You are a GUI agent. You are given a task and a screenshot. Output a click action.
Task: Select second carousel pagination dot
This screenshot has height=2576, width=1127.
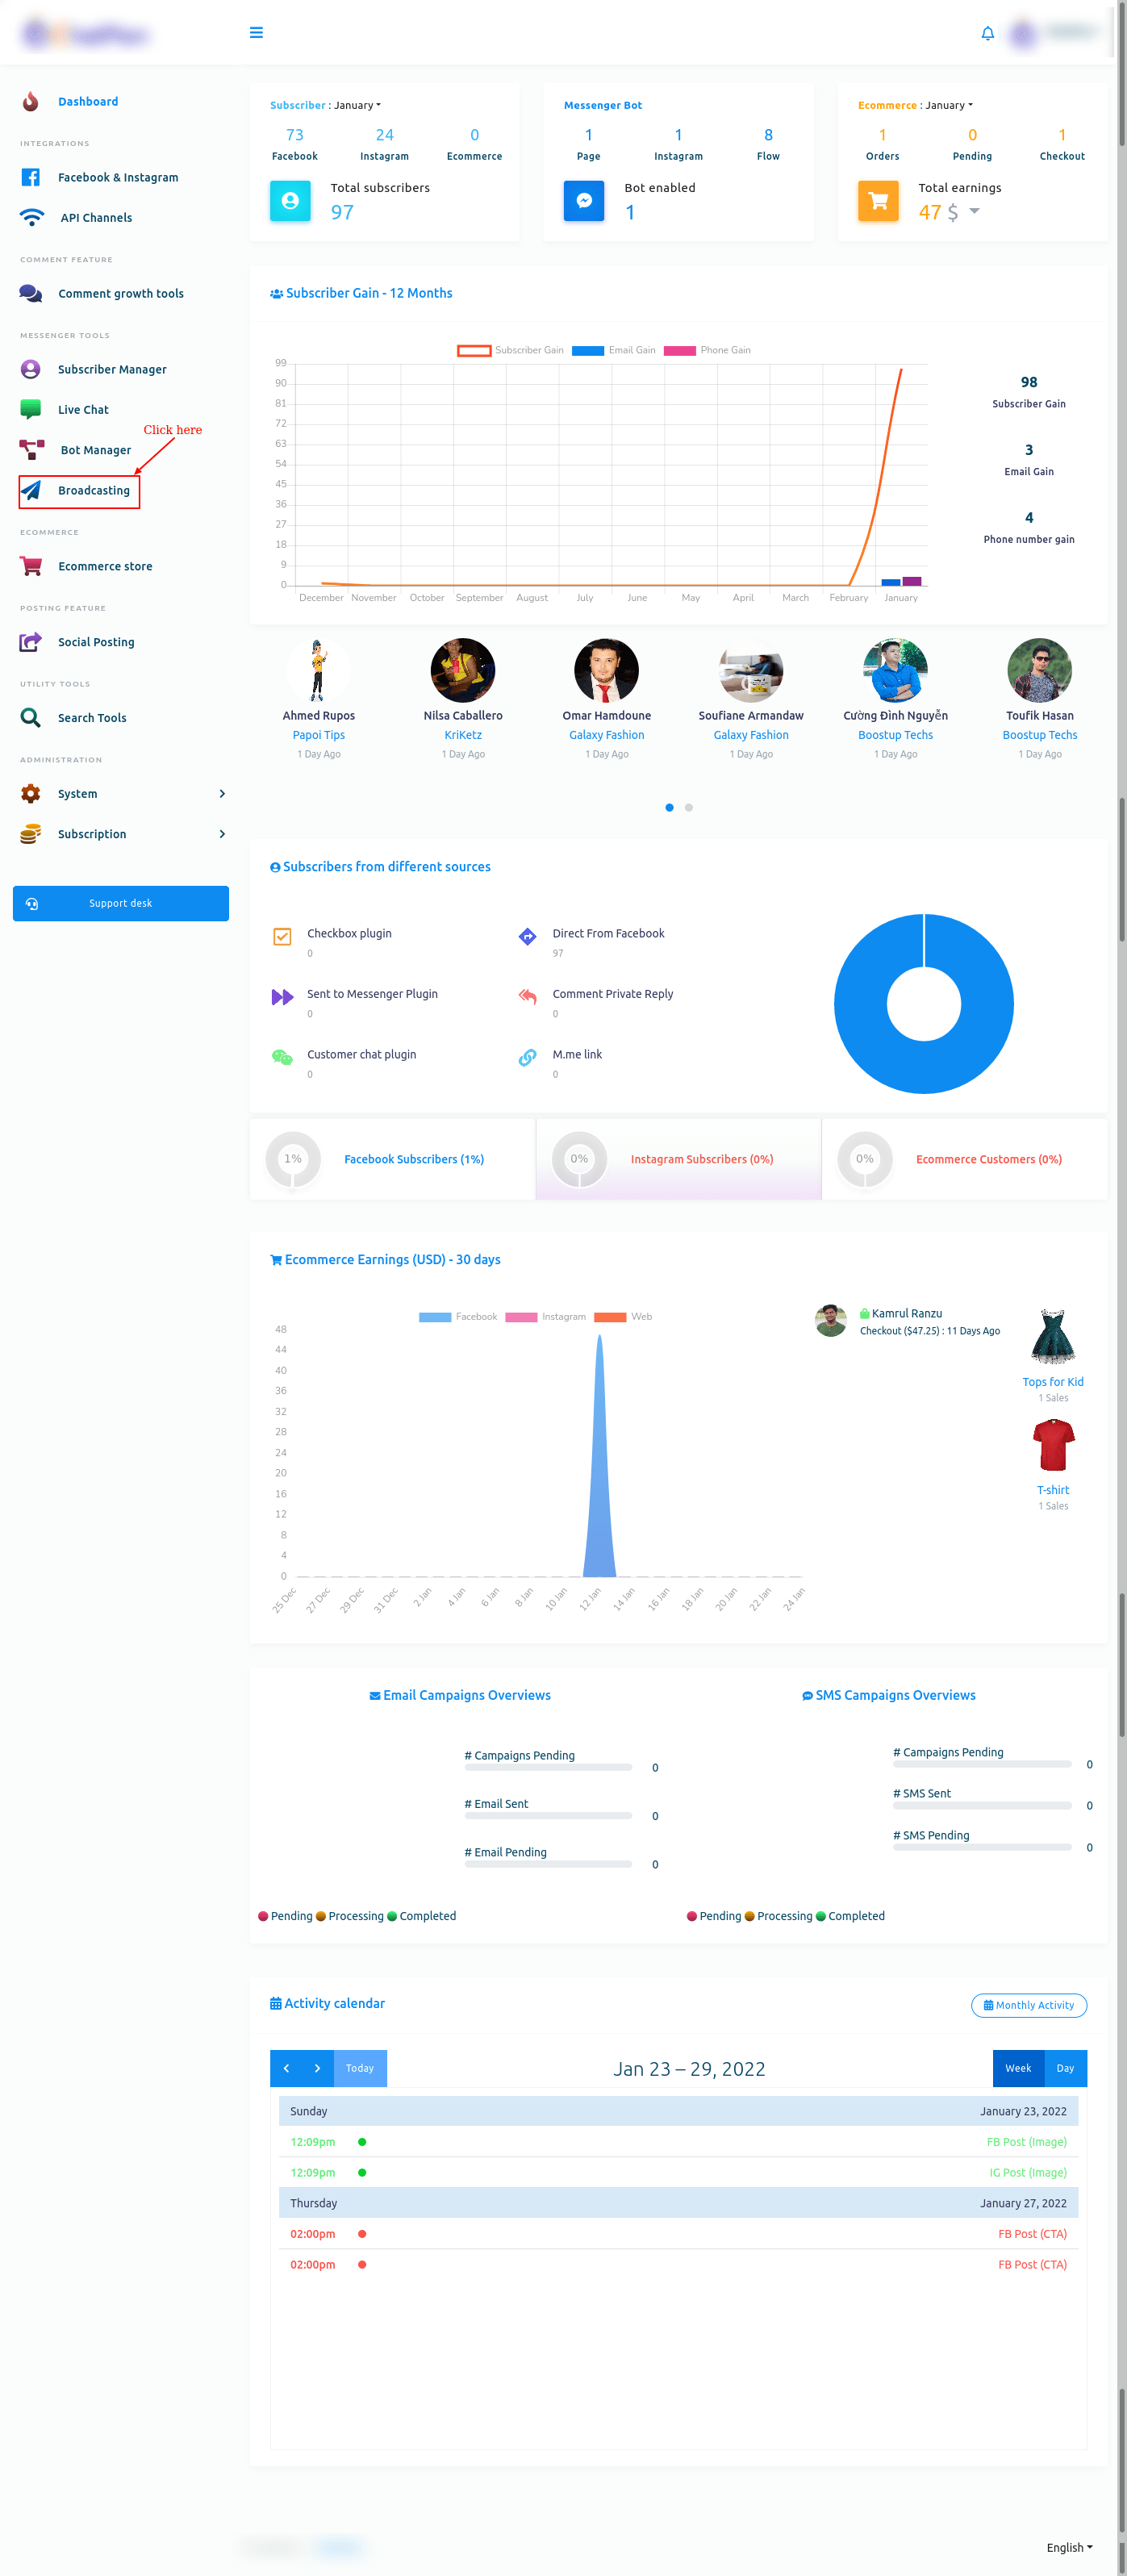(688, 807)
